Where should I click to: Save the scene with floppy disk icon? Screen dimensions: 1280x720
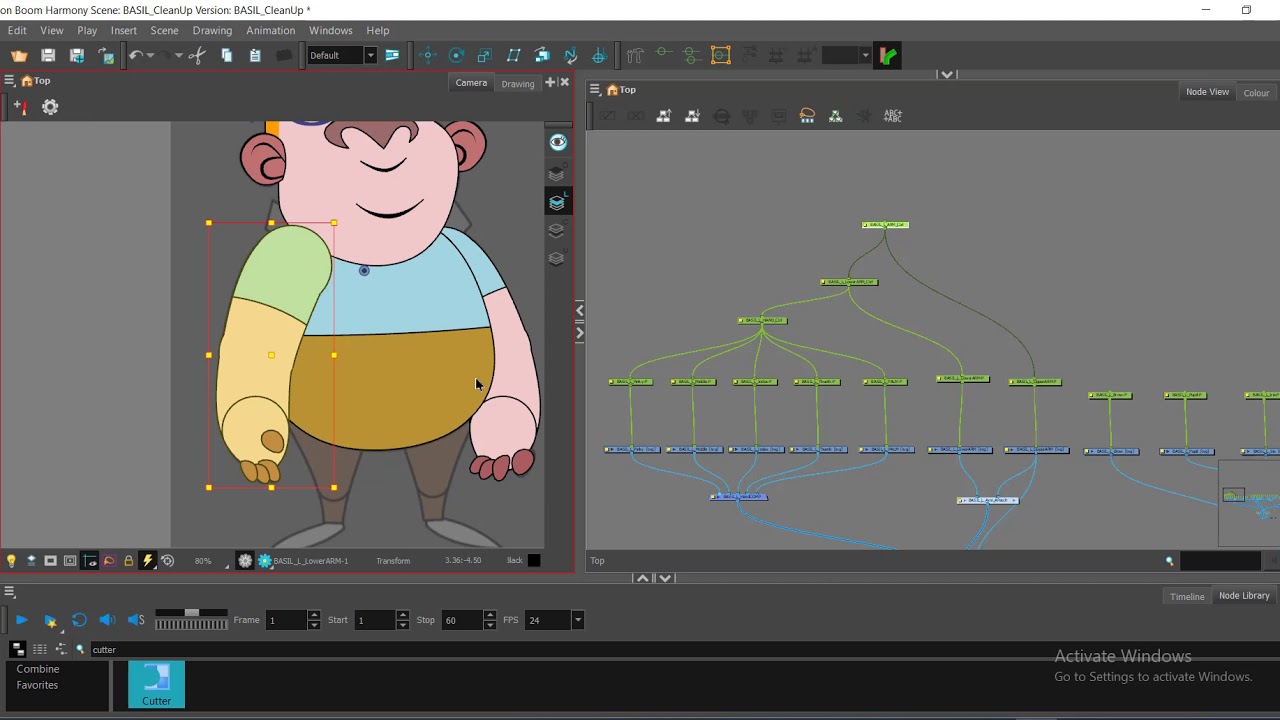[x=48, y=55]
